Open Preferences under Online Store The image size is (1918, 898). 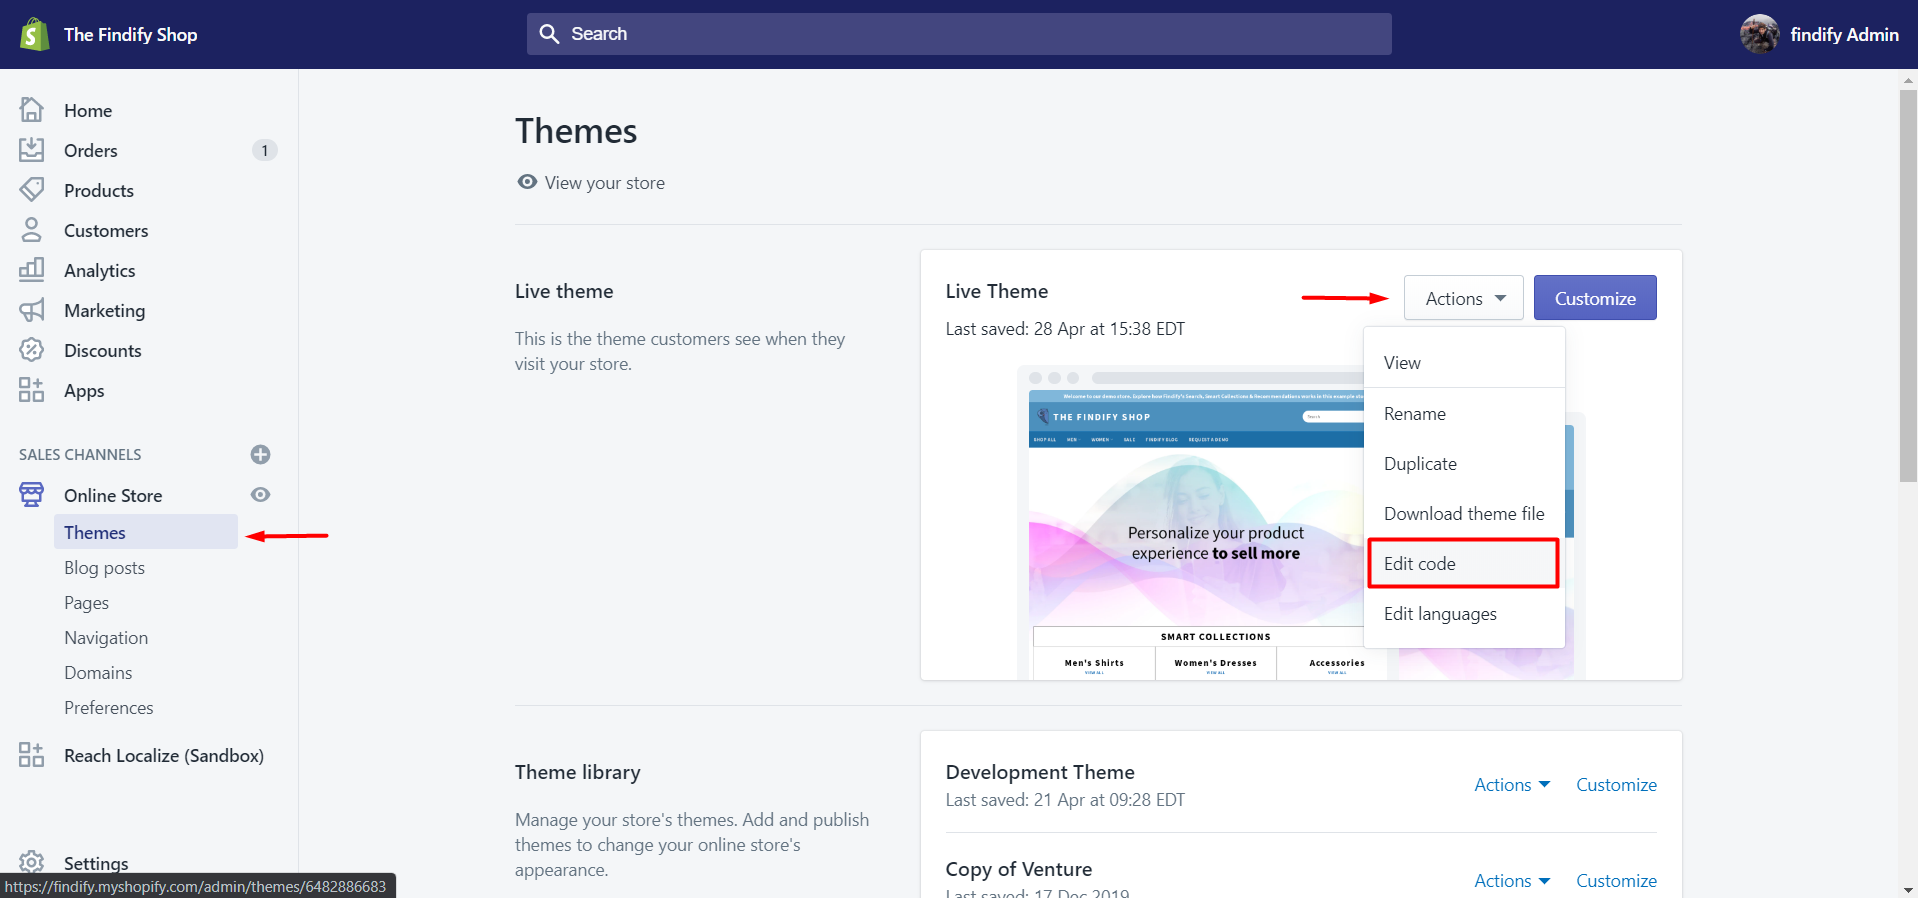[108, 707]
